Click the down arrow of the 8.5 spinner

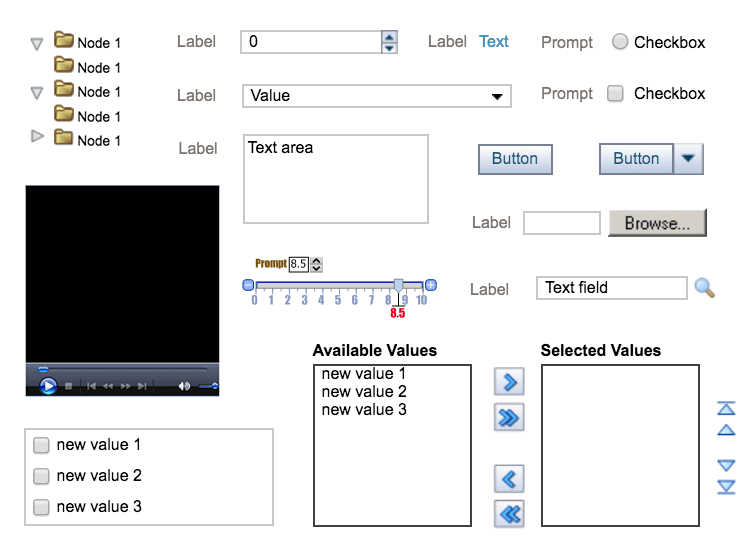316,268
